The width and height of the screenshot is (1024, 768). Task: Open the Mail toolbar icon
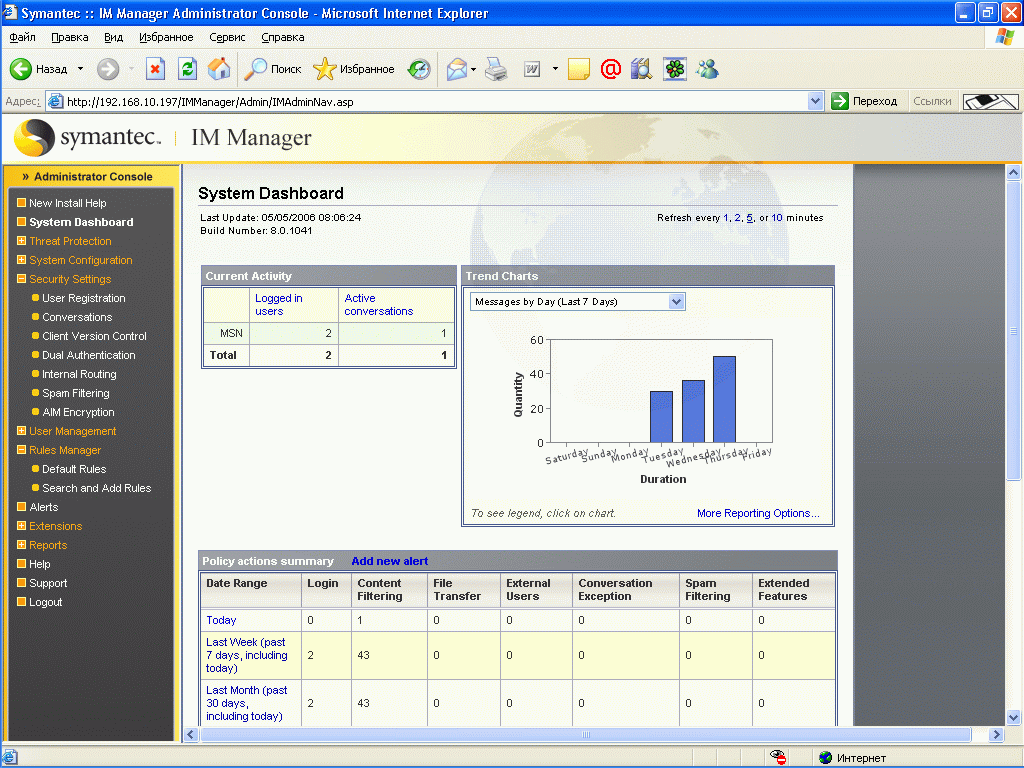pos(457,69)
